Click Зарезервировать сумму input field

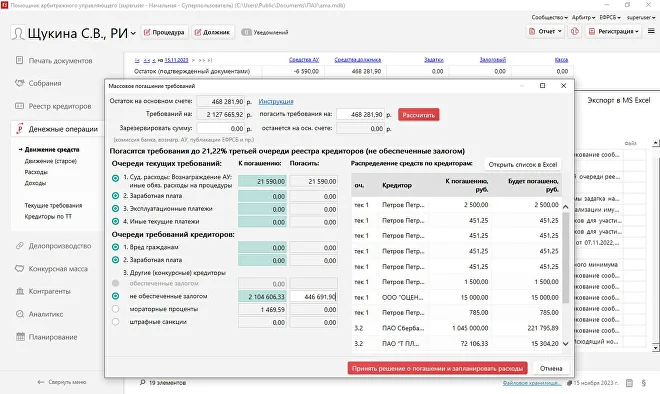coord(221,128)
